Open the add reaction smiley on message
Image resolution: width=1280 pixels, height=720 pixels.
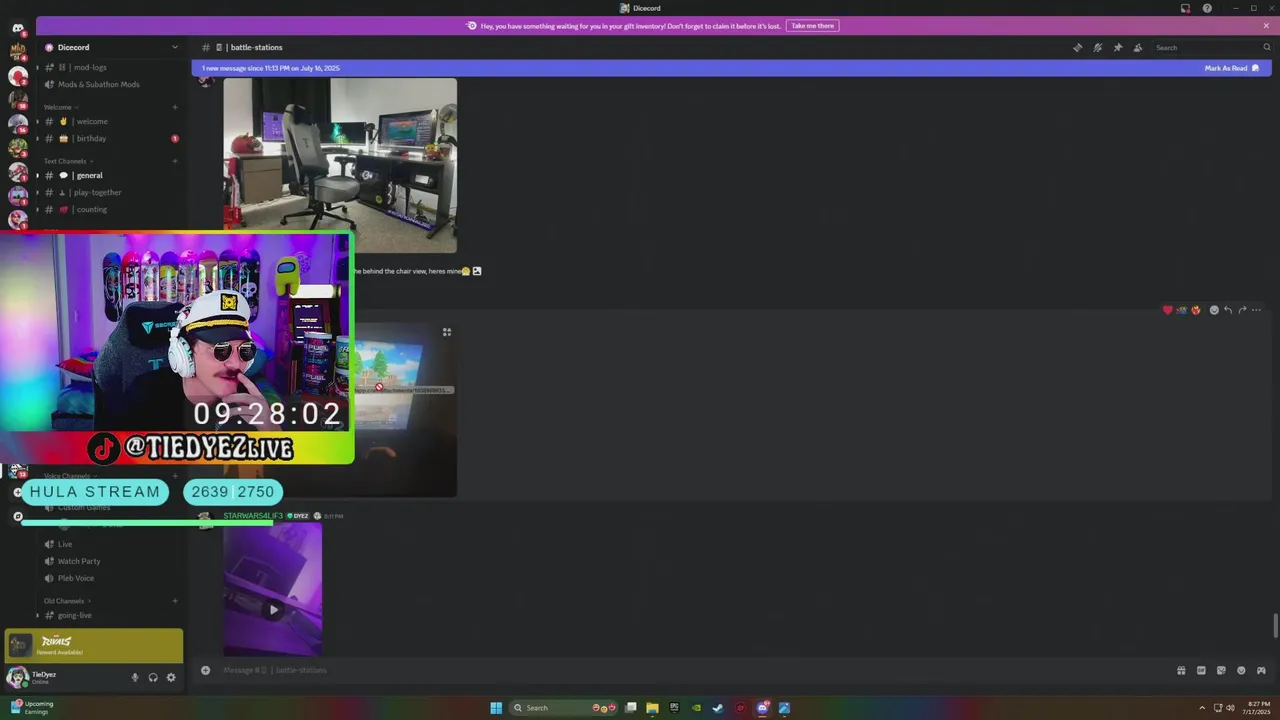point(1214,310)
